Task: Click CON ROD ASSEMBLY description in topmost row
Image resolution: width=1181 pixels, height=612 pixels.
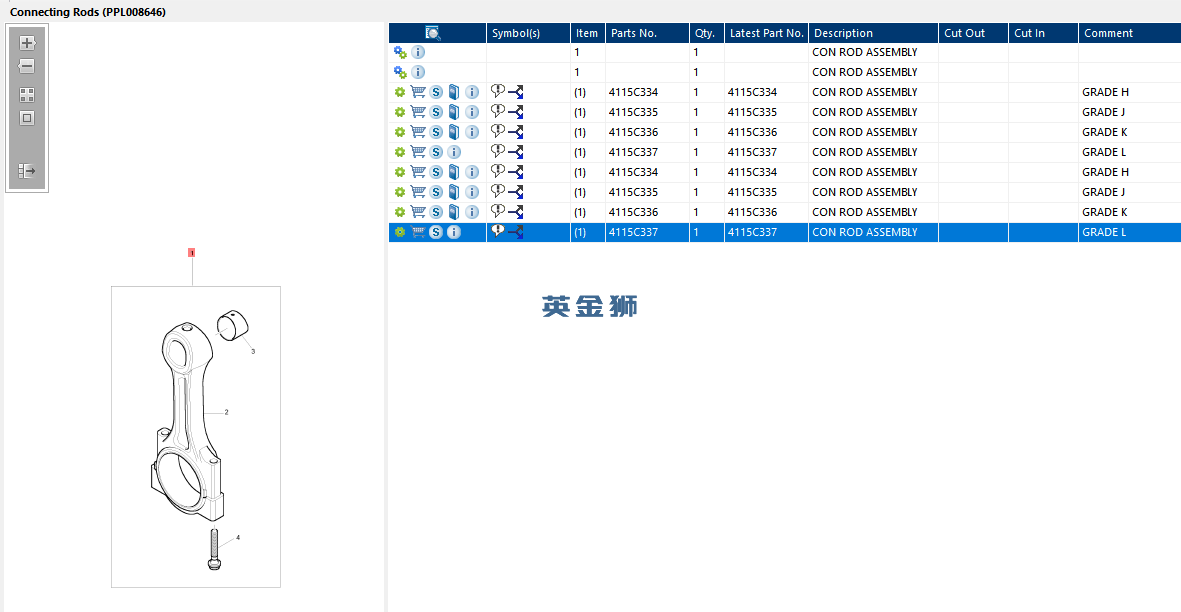Action: tap(865, 52)
